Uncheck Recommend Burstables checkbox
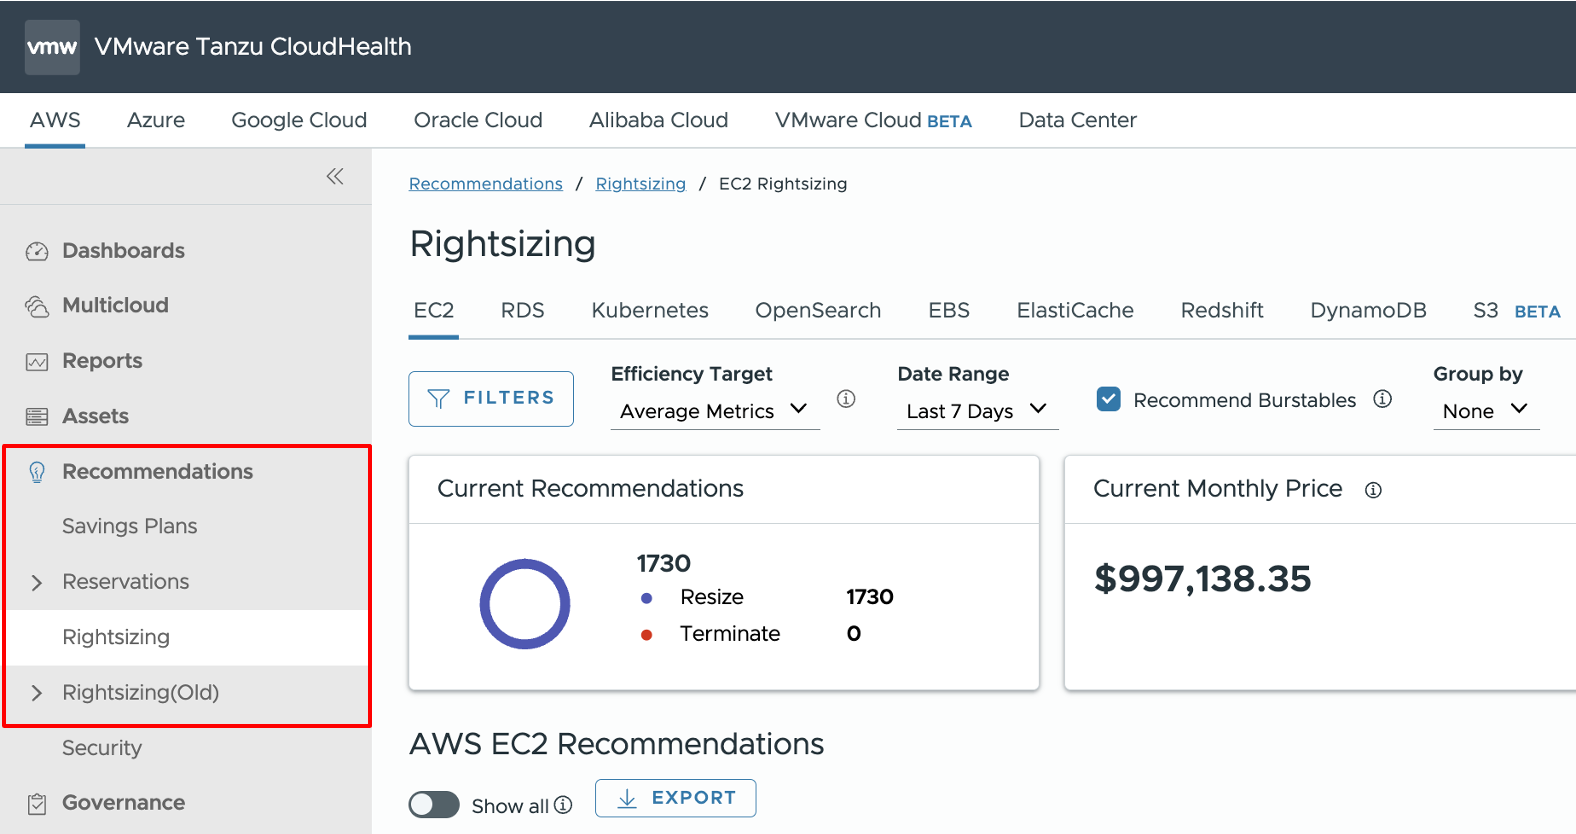1576x834 pixels. pos(1108,399)
